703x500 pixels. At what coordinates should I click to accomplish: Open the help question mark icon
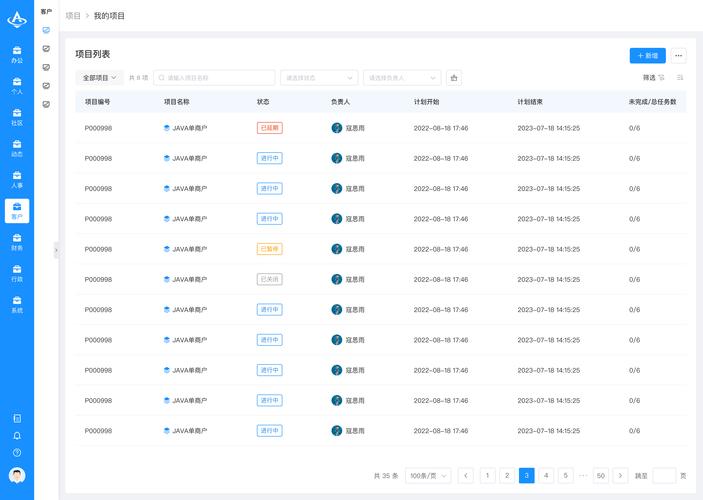click(17, 453)
